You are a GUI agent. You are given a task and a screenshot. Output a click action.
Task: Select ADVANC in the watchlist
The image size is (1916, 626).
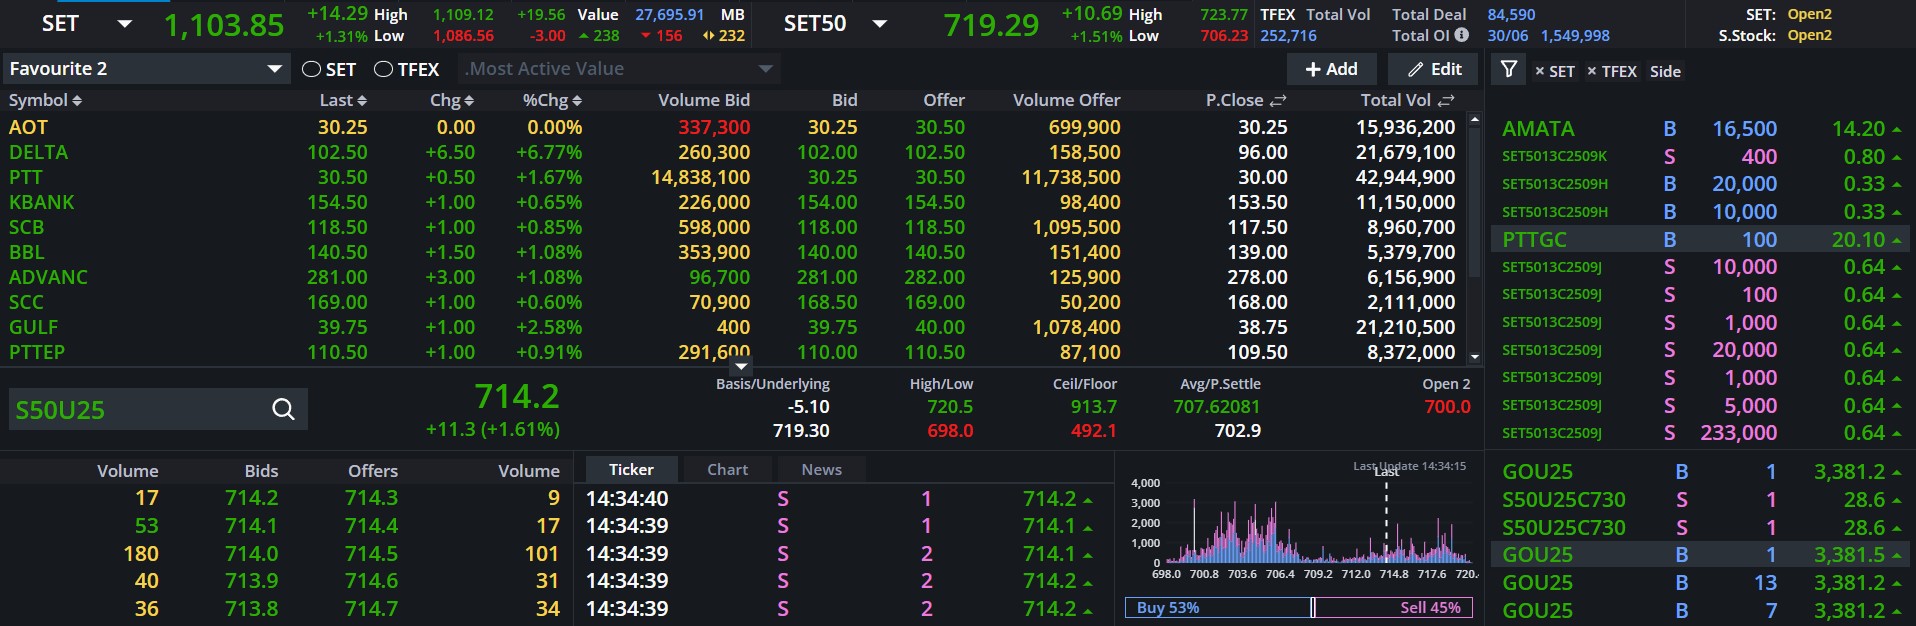coord(48,277)
